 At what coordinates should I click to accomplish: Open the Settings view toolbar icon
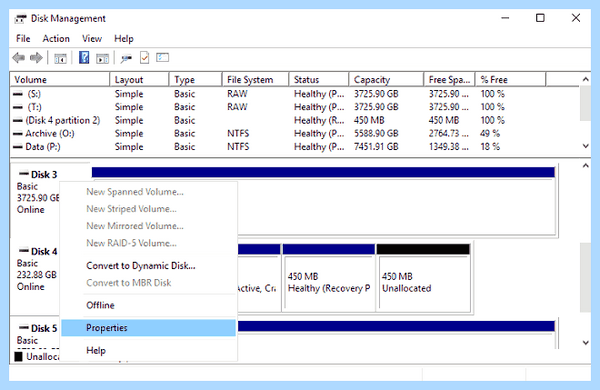162,58
